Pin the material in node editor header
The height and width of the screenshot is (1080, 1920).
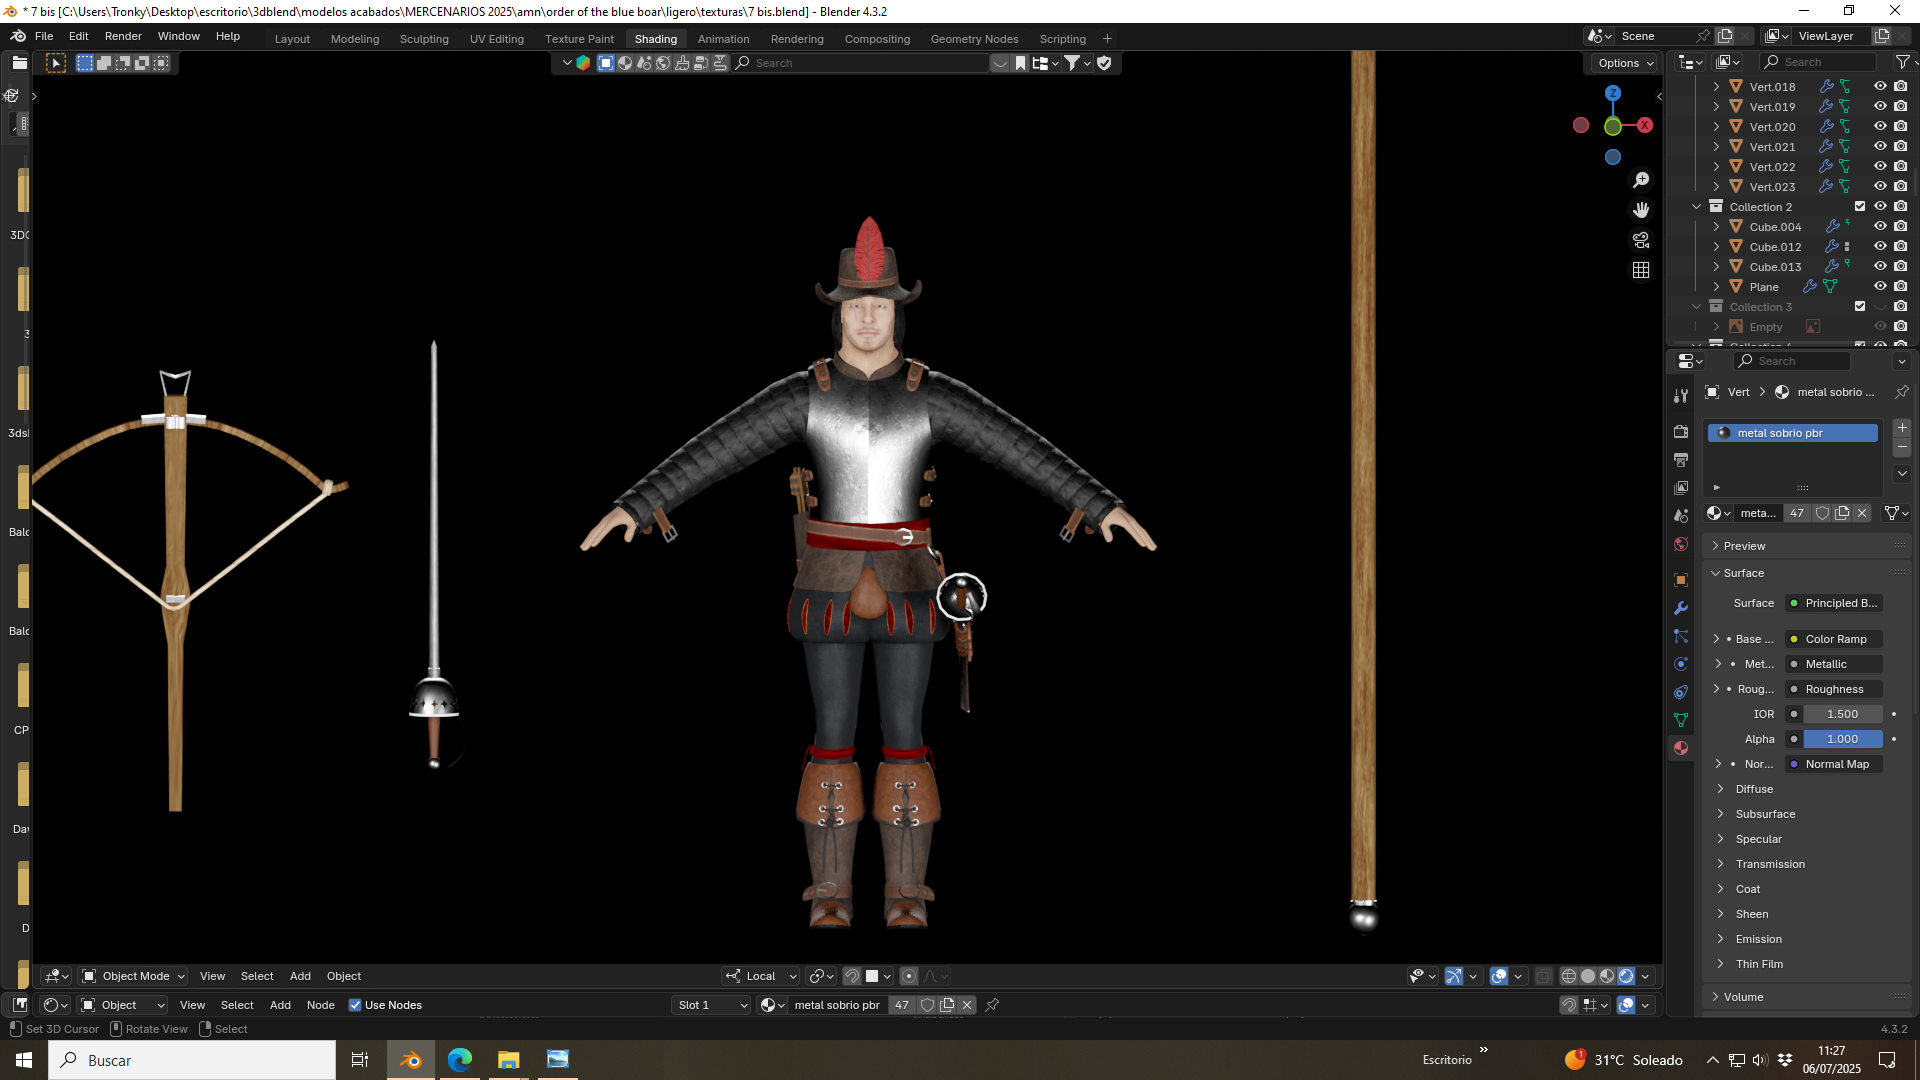(x=992, y=1005)
